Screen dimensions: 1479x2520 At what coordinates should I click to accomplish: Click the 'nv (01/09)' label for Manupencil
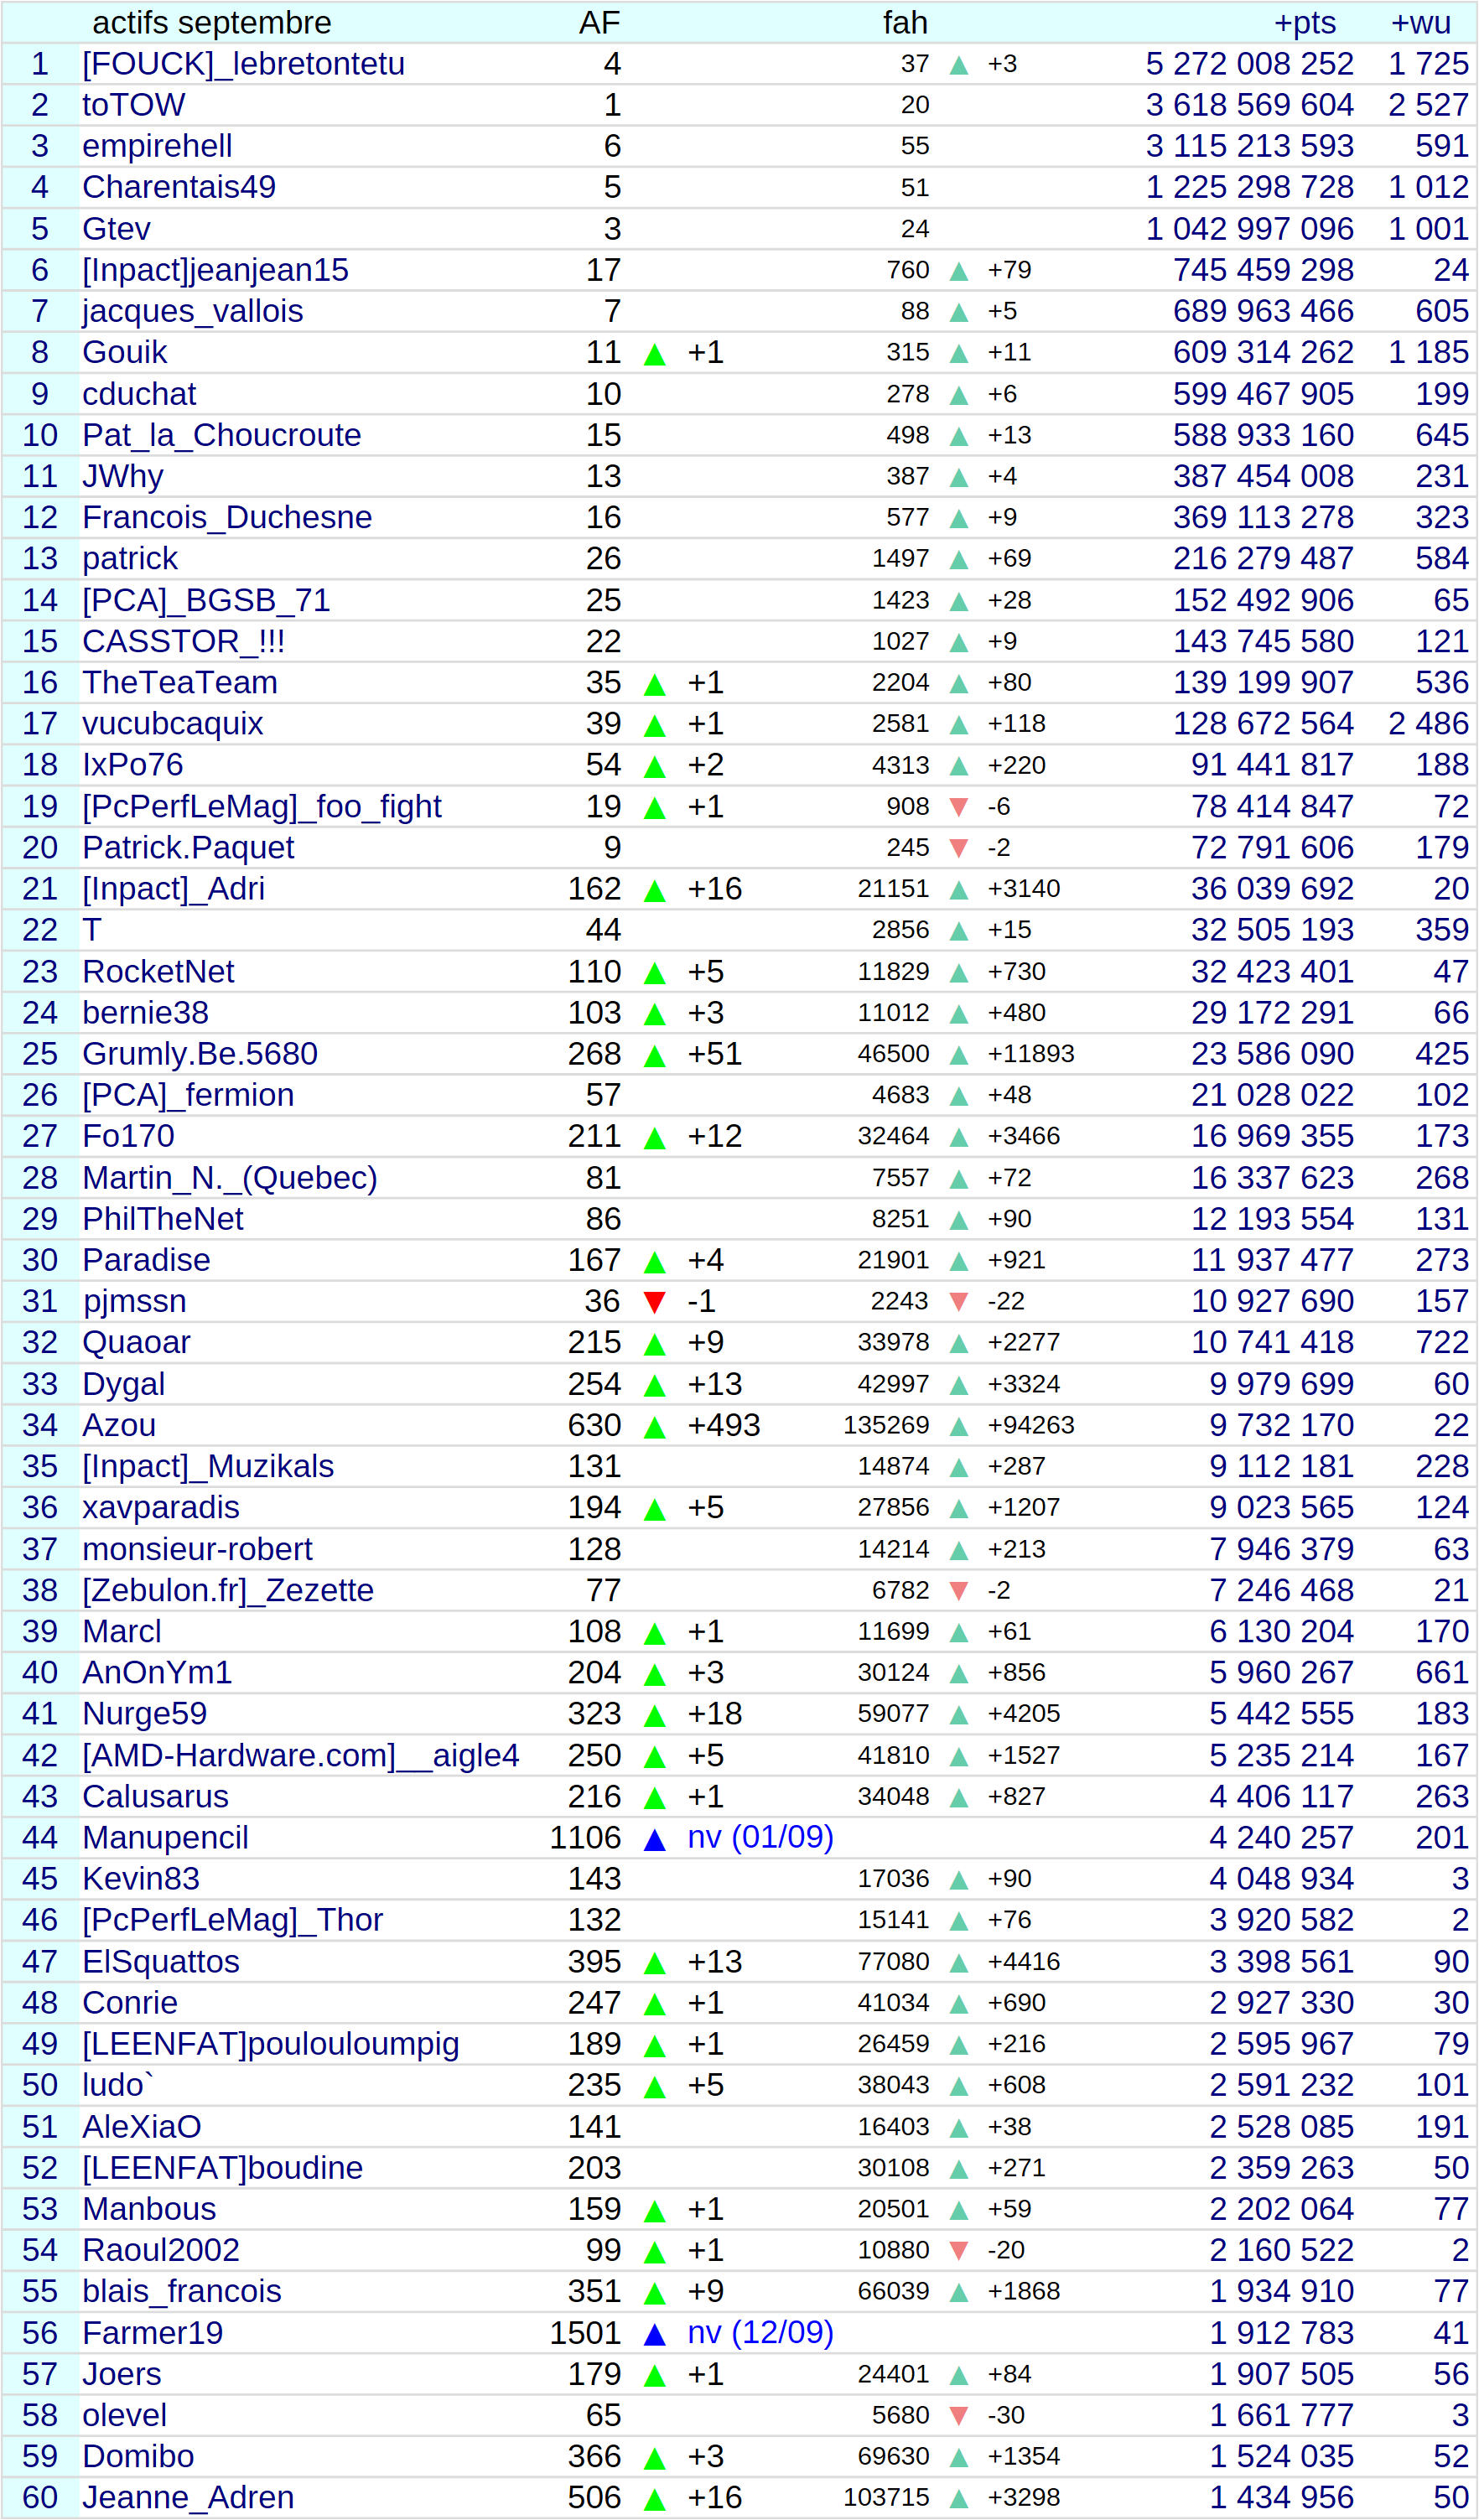(761, 1838)
